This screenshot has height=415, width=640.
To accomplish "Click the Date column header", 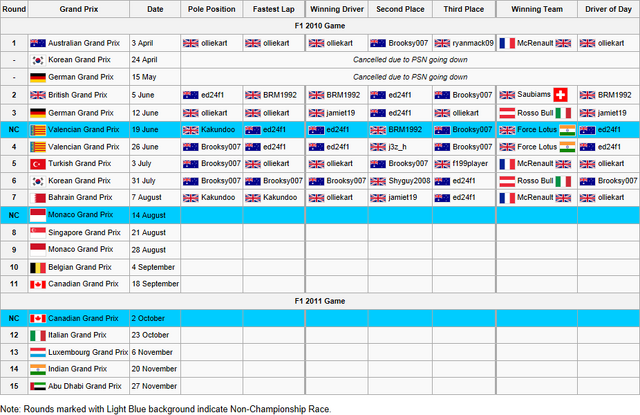I will point(155,9).
